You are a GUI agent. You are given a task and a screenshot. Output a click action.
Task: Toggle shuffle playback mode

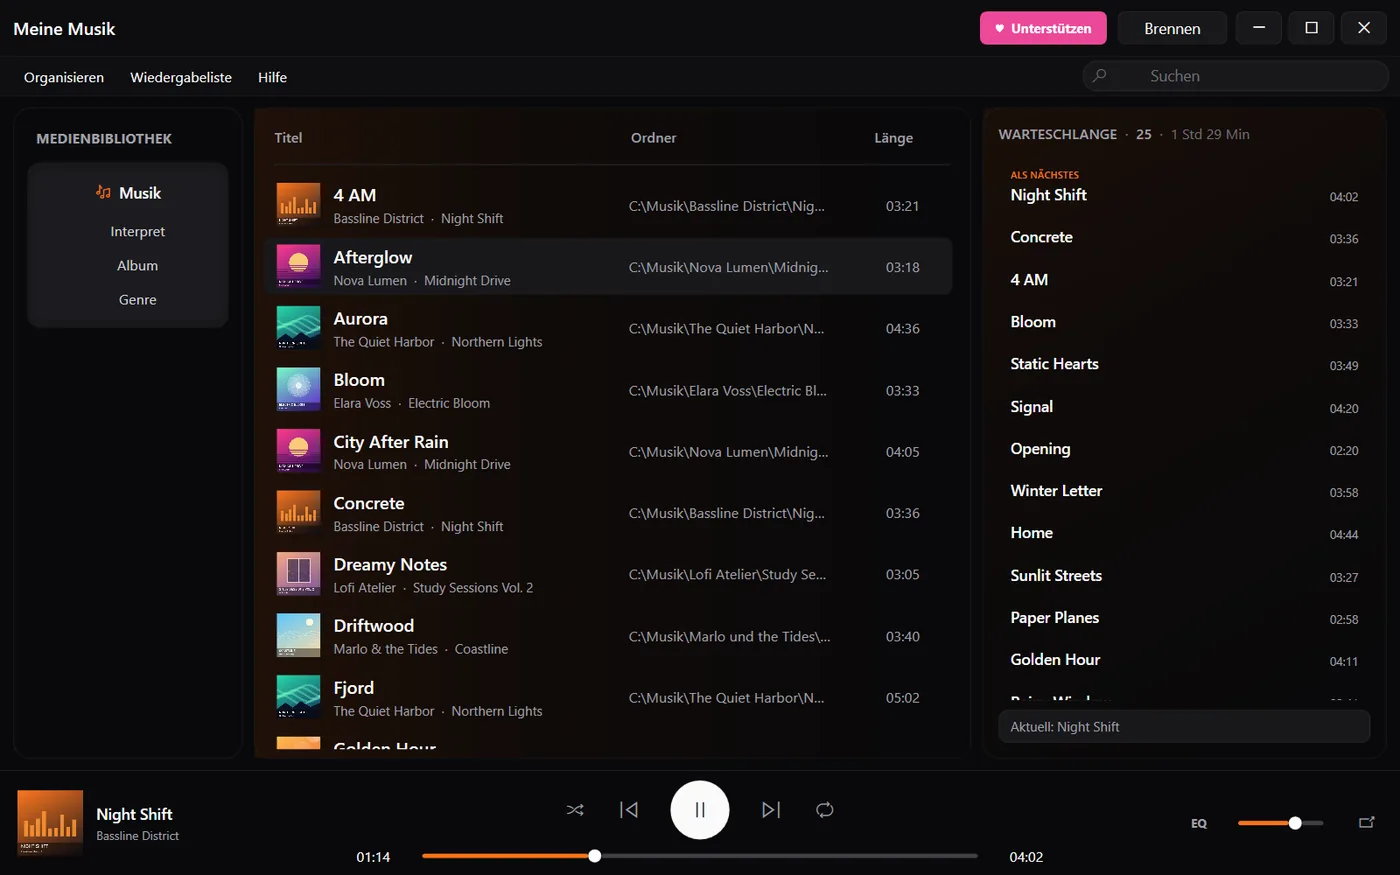point(575,810)
